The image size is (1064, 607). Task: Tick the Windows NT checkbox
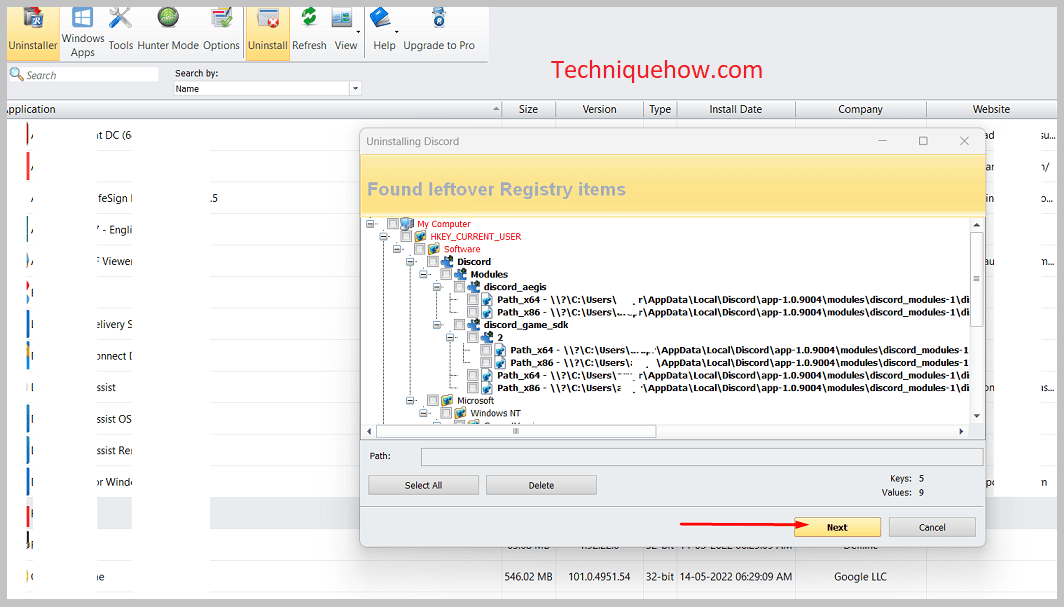446,413
